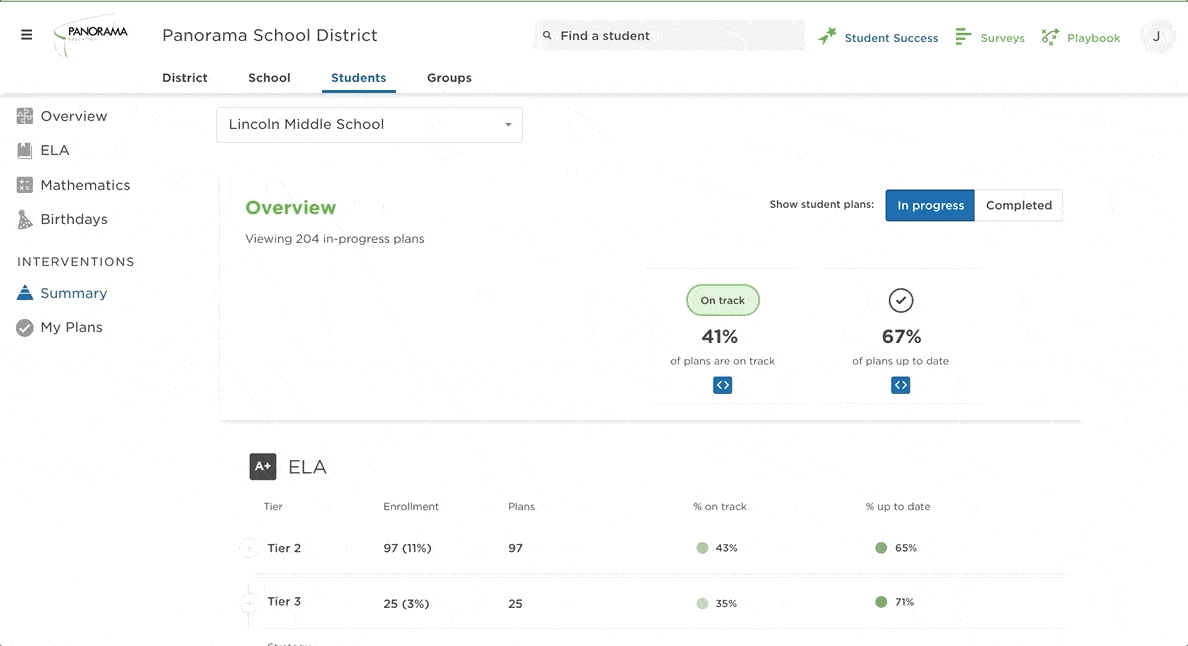Open Overview in the sidebar
This screenshot has width=1188, height=646.
tap(73, 116)
